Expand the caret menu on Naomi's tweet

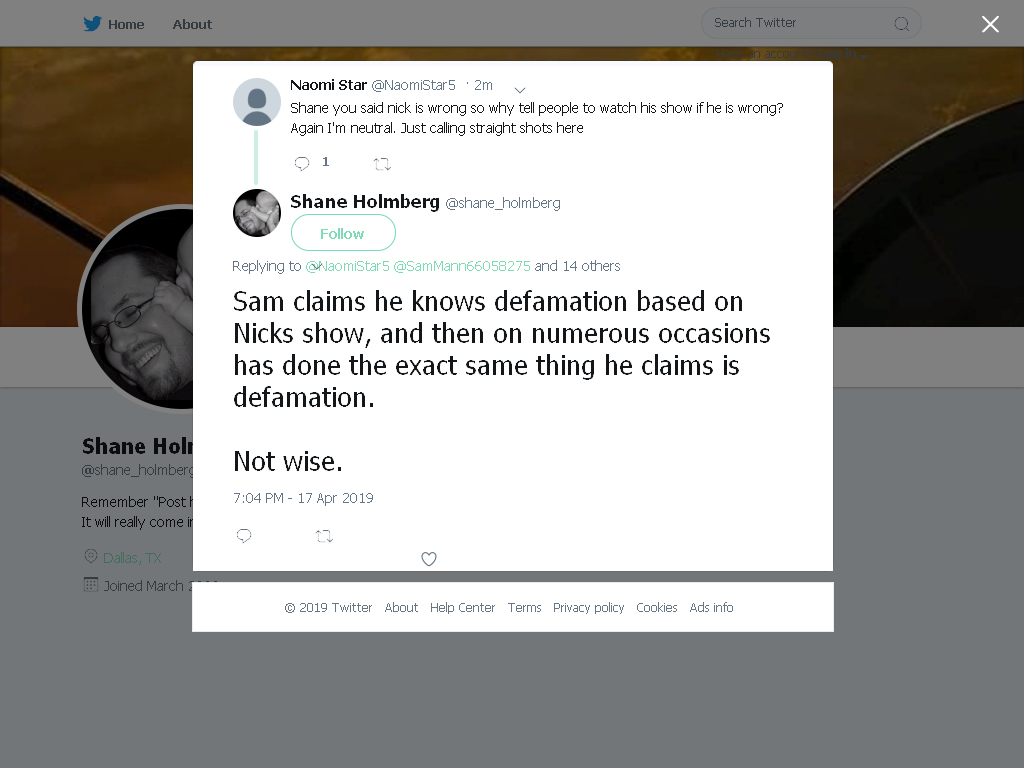[520, 89]
